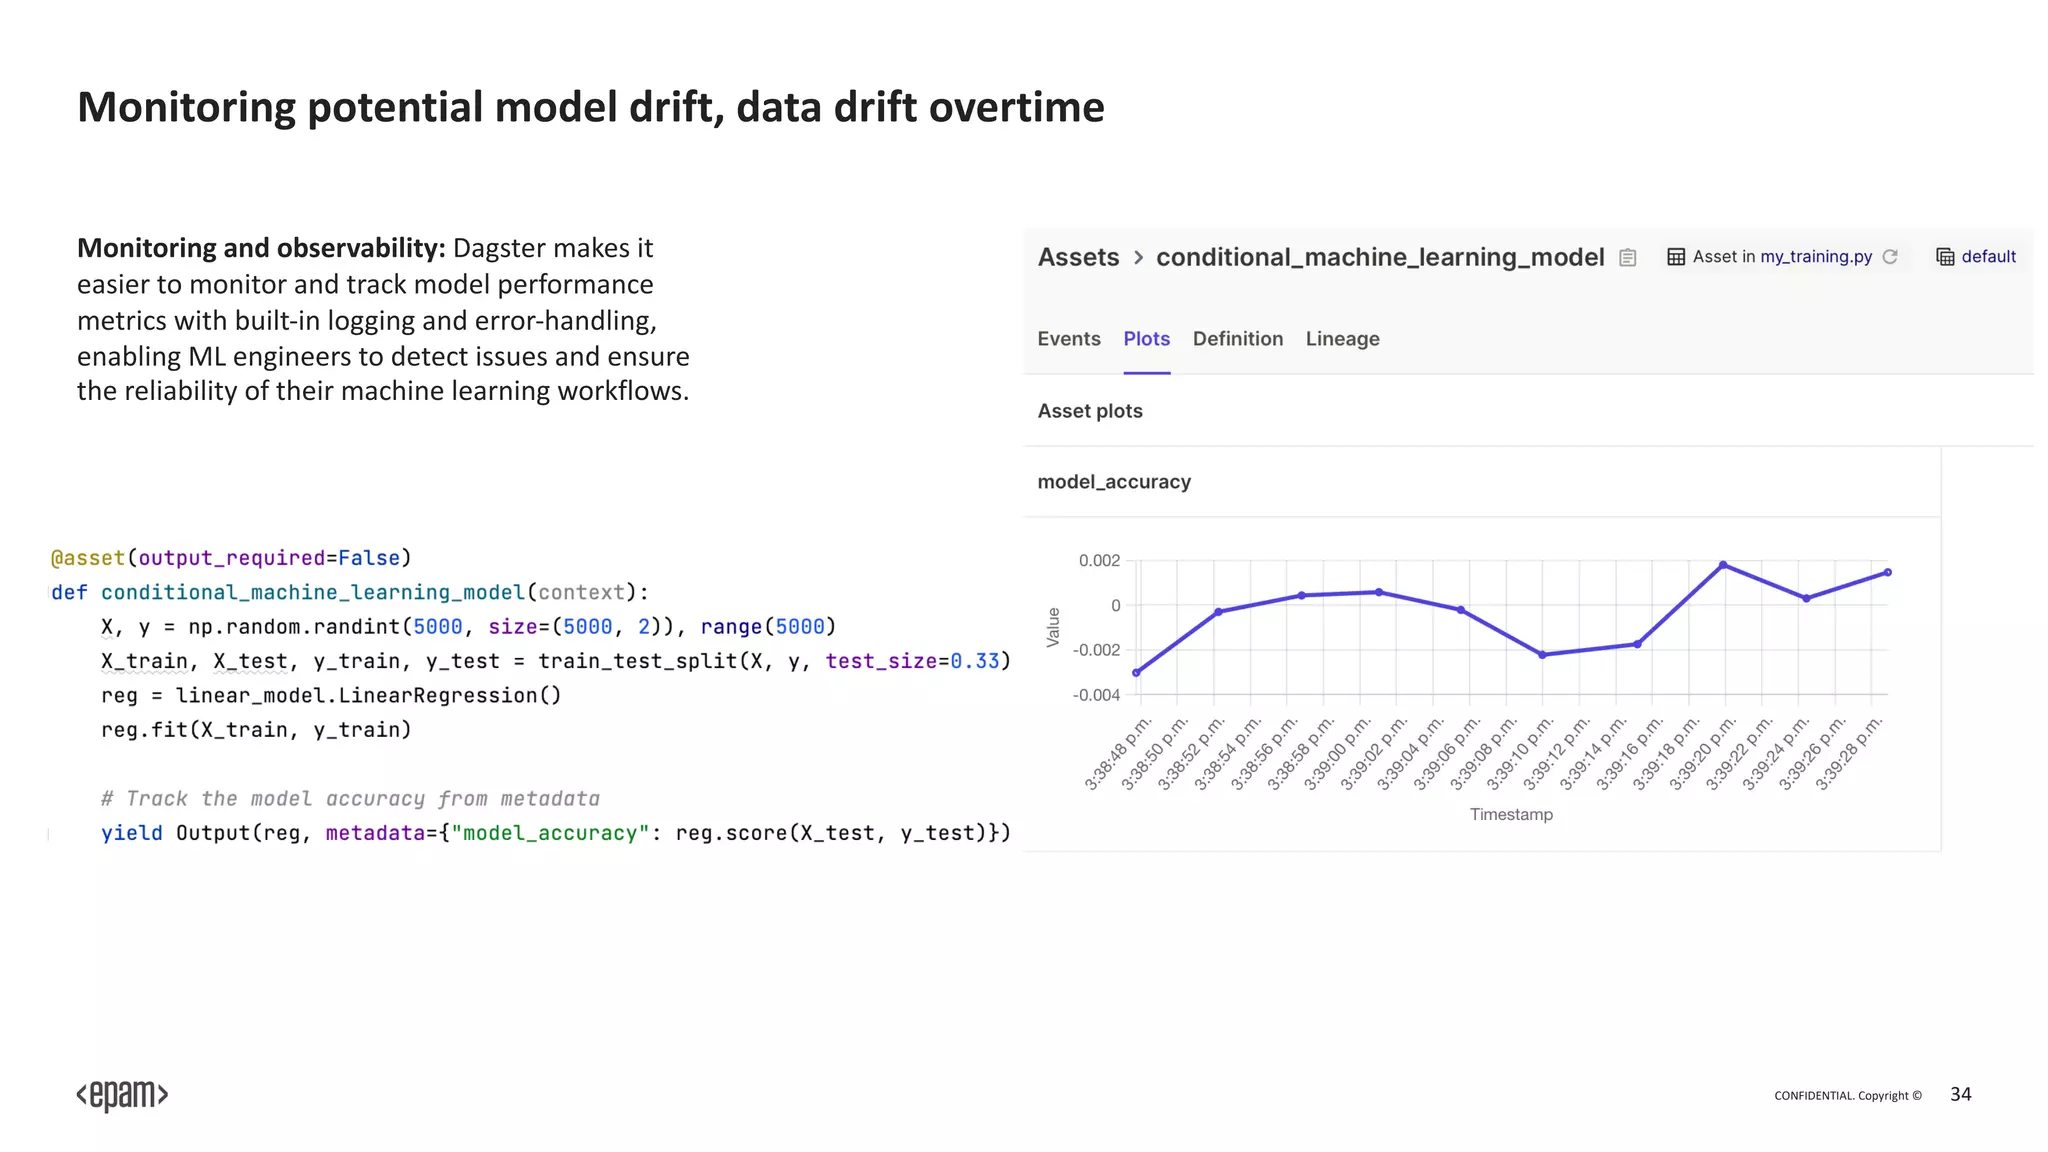2048x1152 pixels.
Task: Click the '3:39:00 p.m.' x-axis tick label
Action: coord(1337,754)
